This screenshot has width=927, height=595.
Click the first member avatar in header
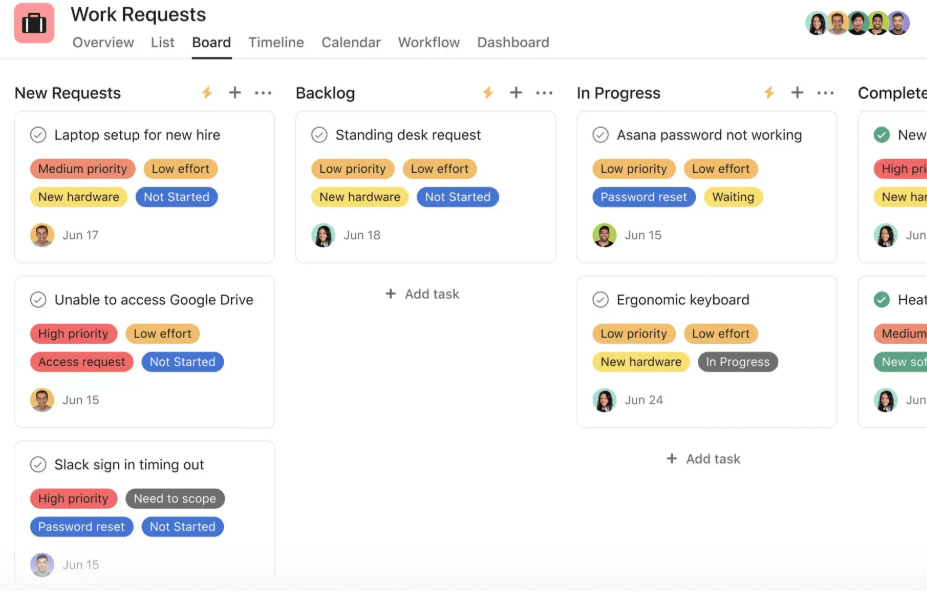817,23
